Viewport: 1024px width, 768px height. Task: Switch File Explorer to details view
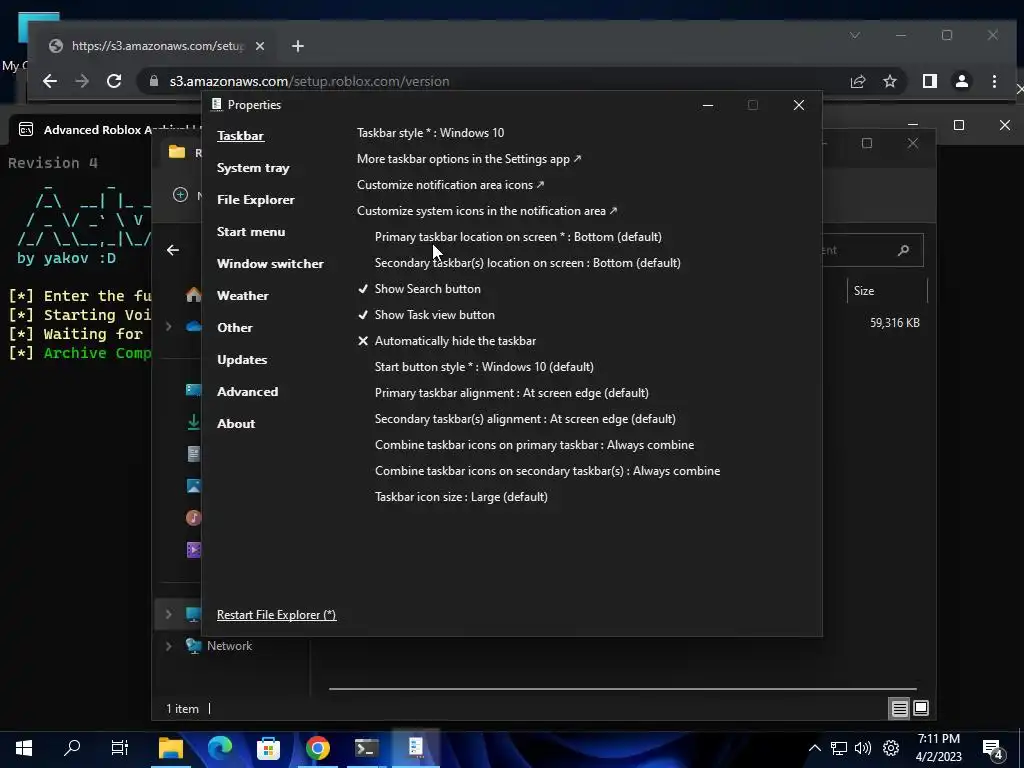[x=899, y=708]
